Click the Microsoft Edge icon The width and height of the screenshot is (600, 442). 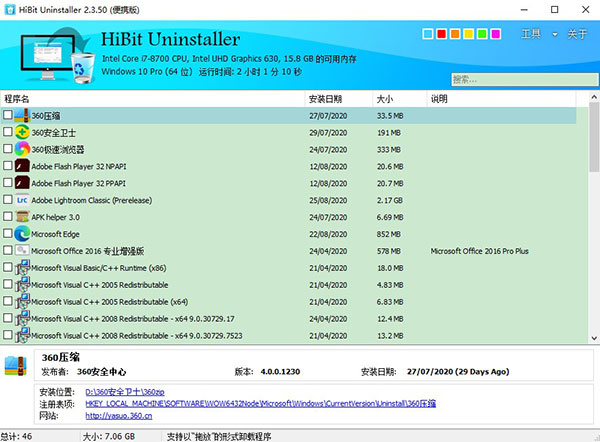(x=22, y=234)
